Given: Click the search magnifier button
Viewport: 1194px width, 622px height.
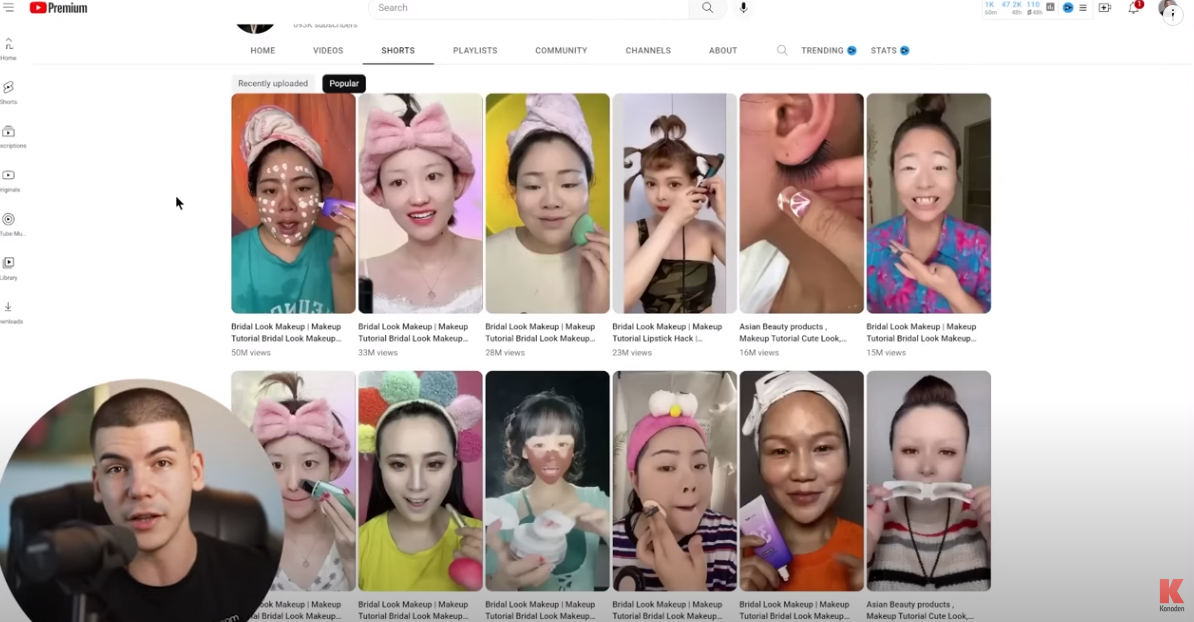Looking at the screenshot, I should pyautogui.click(x=707, y=8).
